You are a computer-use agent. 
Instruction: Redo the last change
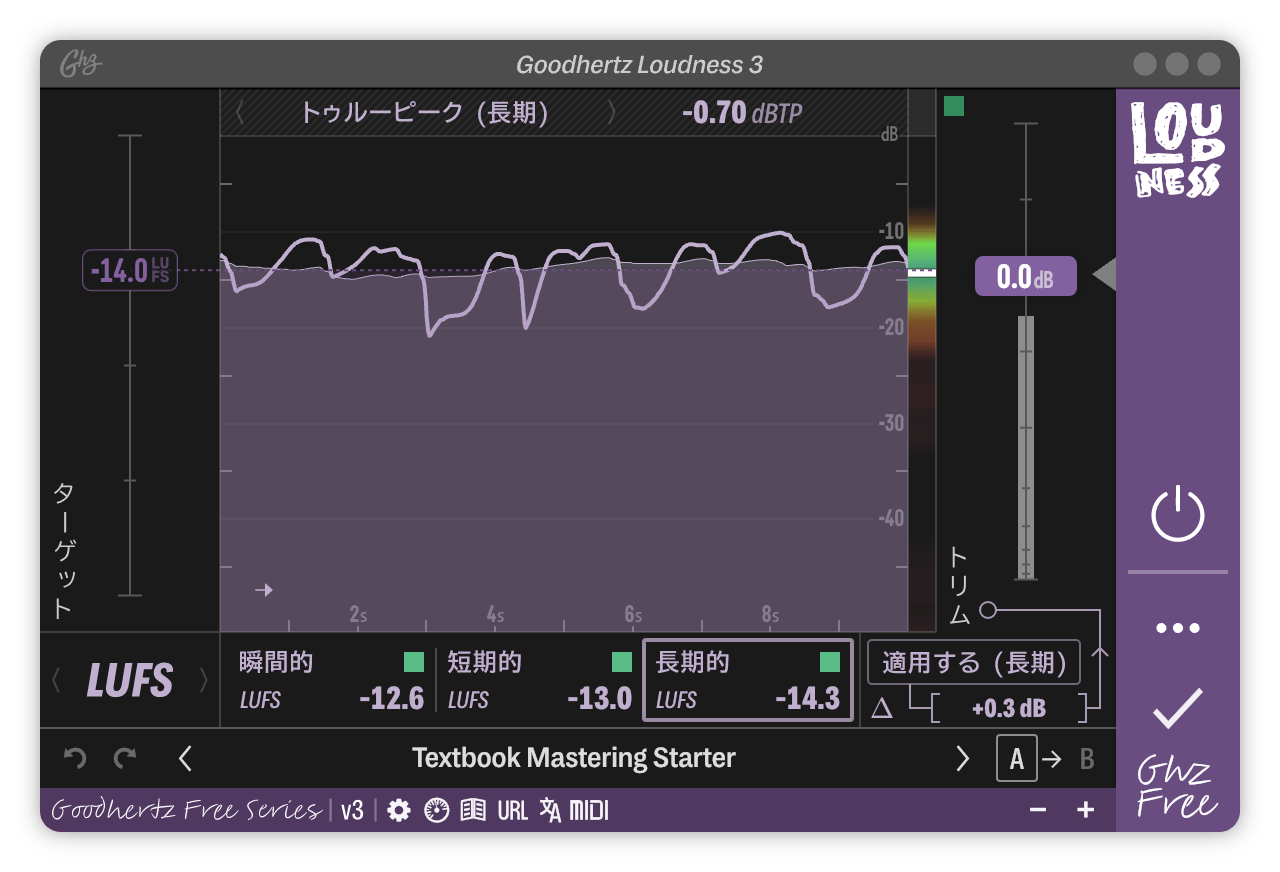tap(125, 758)
